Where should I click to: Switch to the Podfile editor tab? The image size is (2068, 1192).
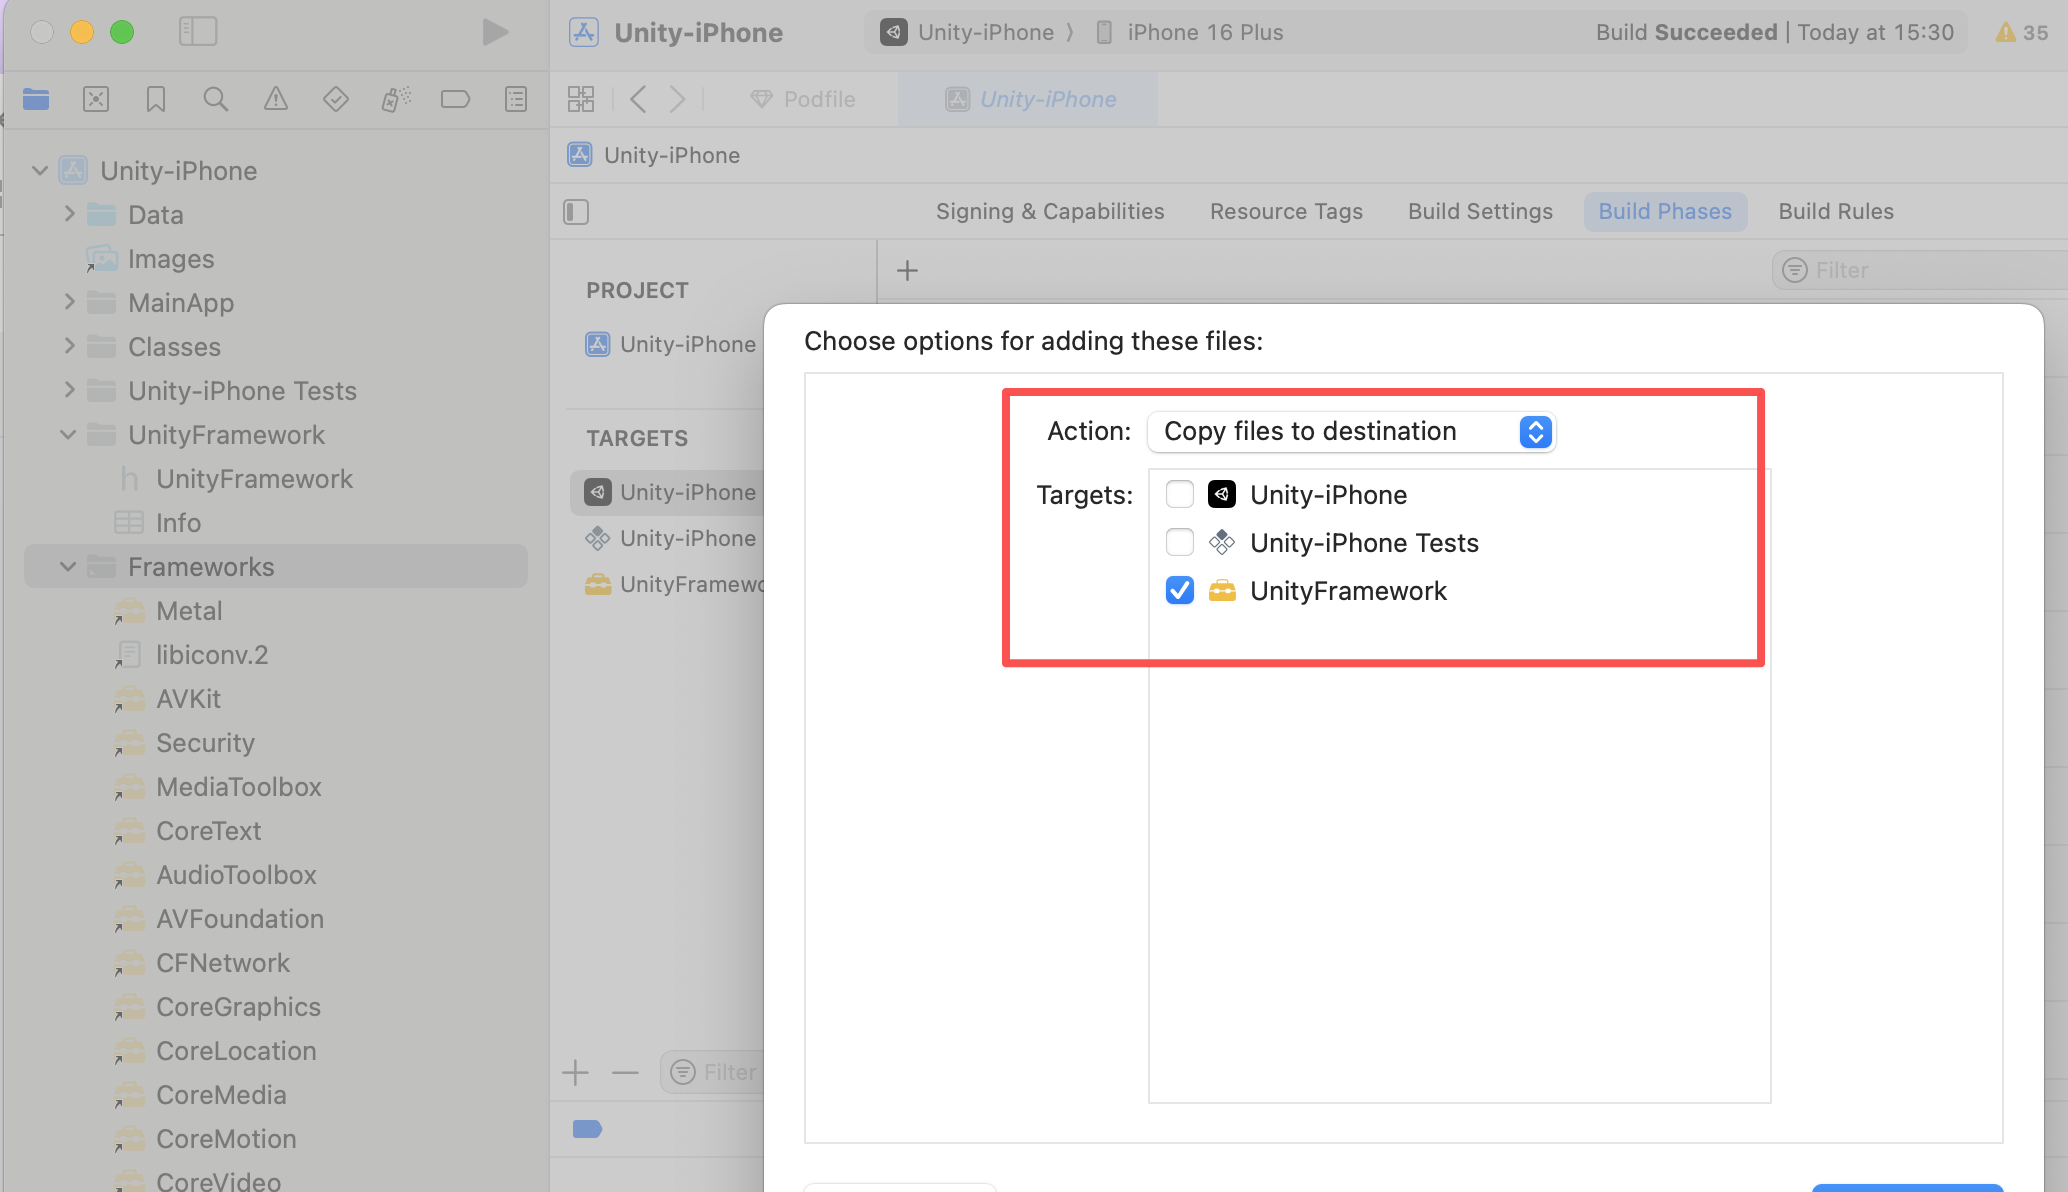click(x=803, y=99)
